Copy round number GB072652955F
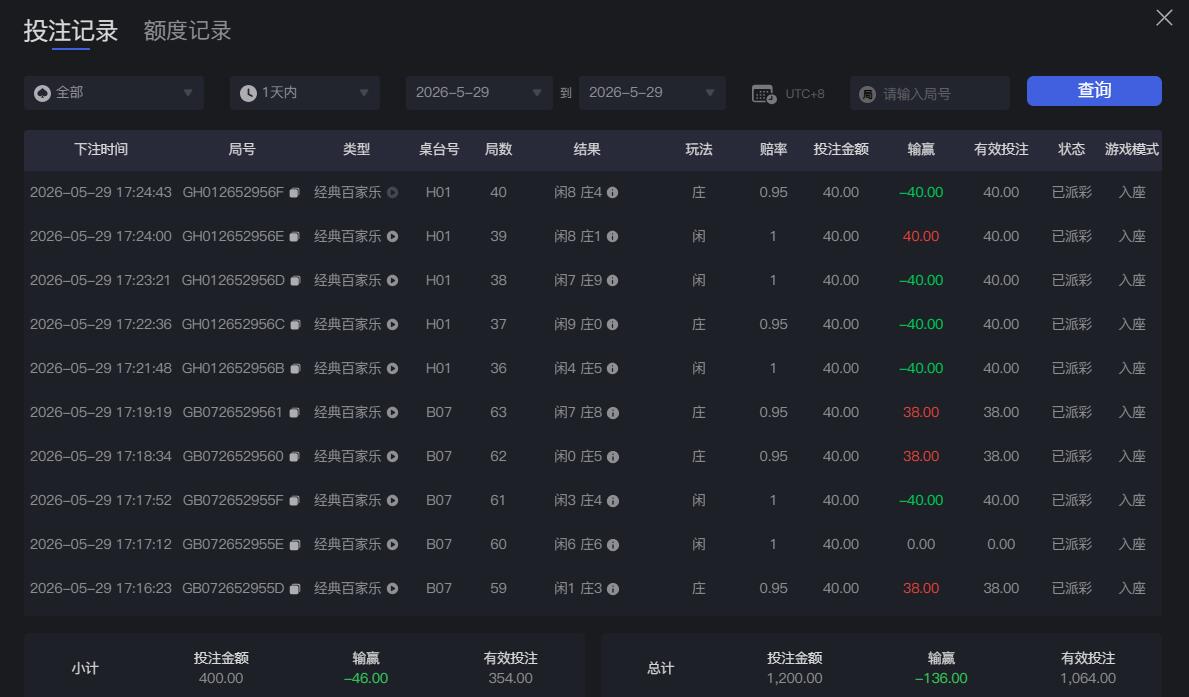This screenshot has width=1189, height=697. [x=295, y=501]
